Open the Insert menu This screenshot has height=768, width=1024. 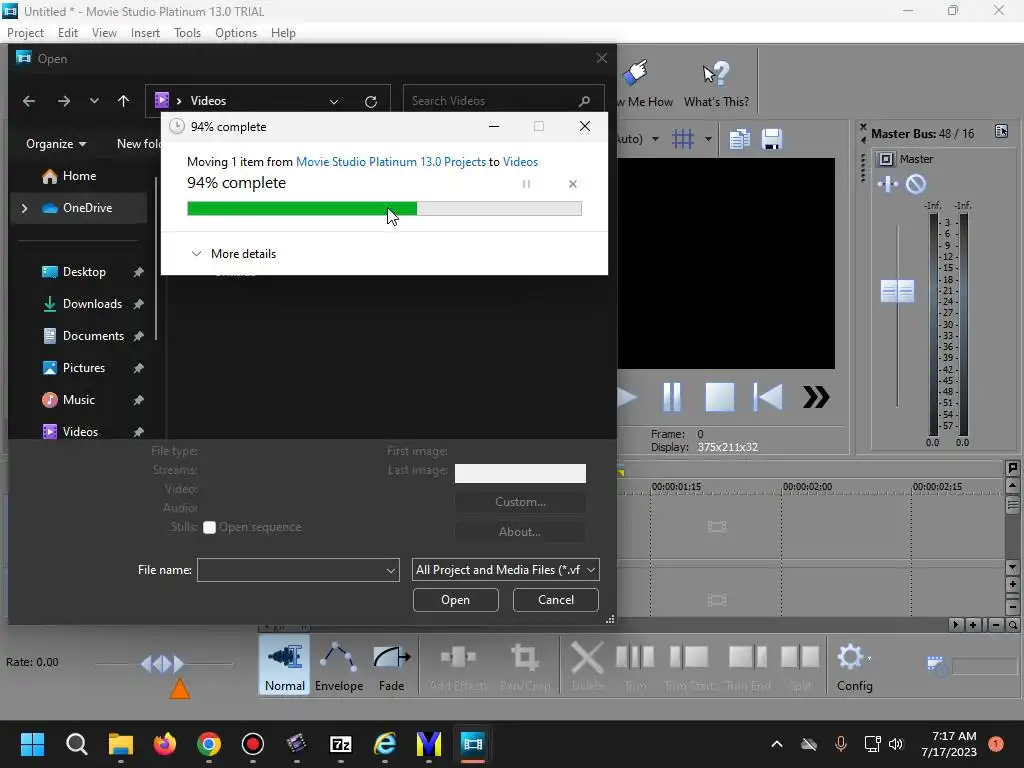point(145,33)
